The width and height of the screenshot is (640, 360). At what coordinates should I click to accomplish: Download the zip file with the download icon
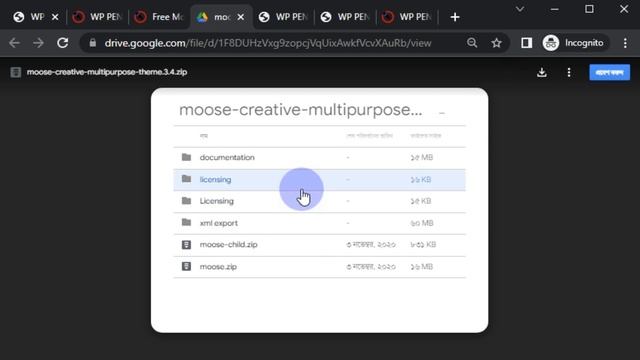coord(542,73)
